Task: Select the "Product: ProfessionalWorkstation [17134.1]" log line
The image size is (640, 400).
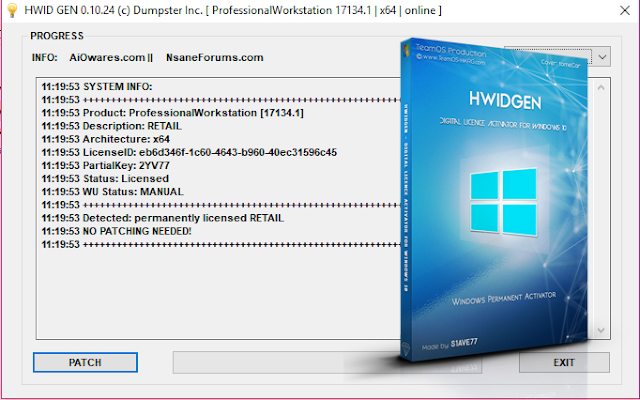Action: (173, 113)
